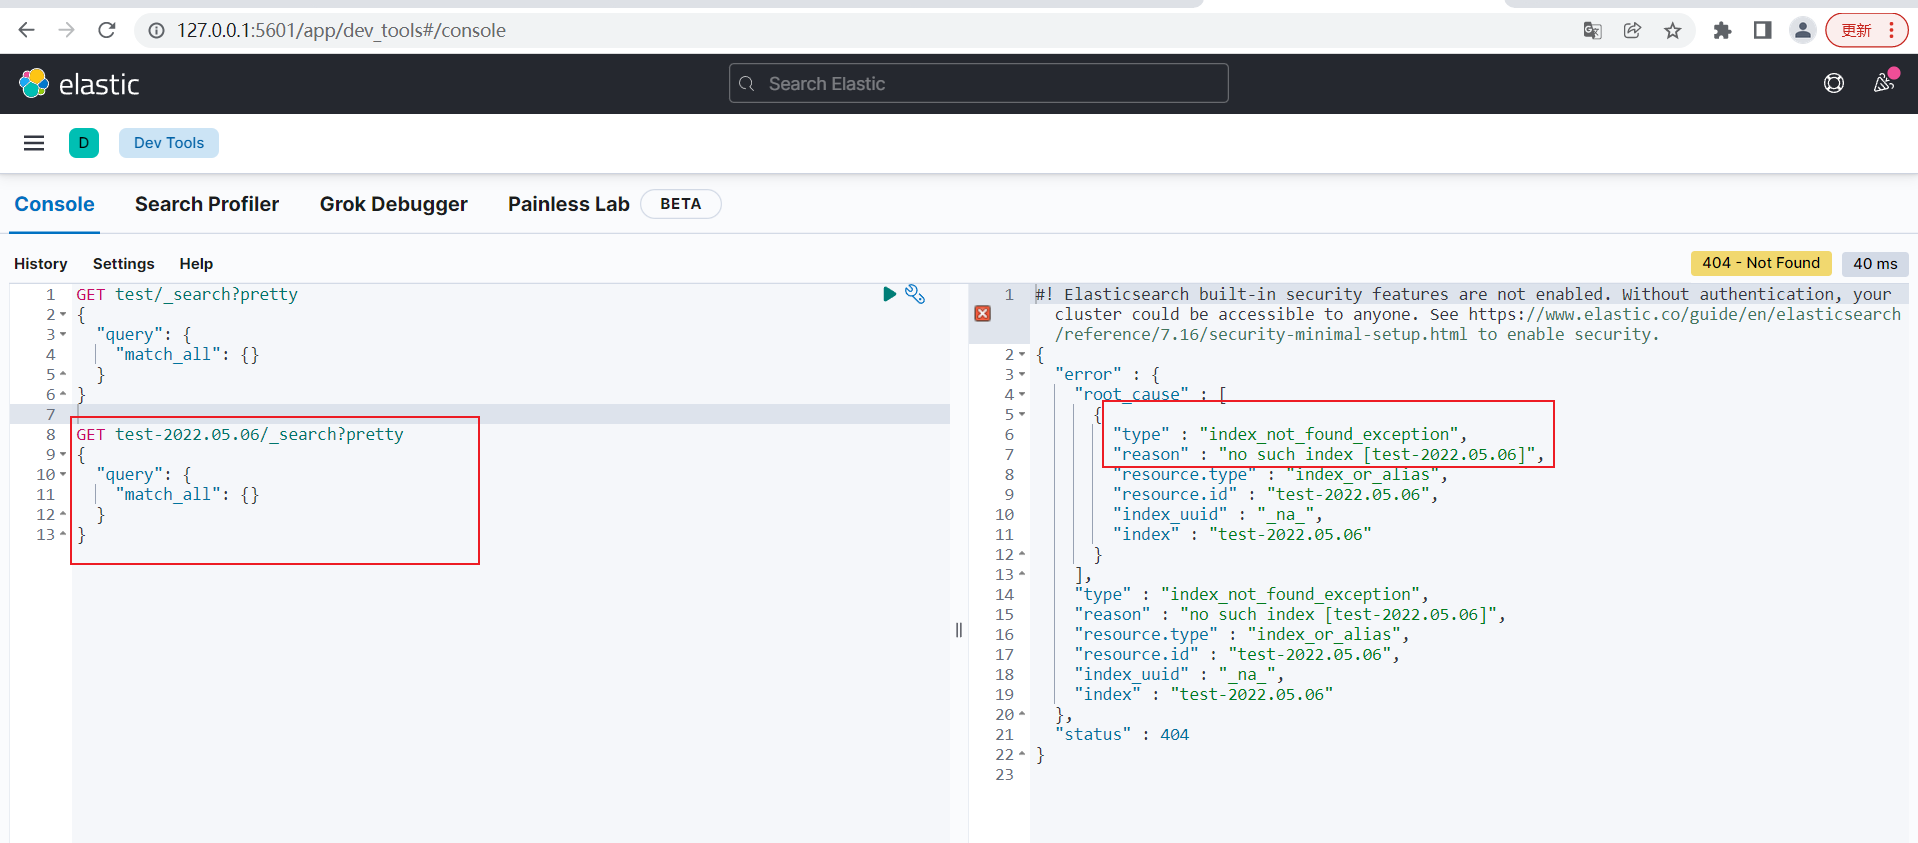The width and height of the screenshot is (1918, 843).
Task: Open the D space avatar
Action: click(84, 143)
